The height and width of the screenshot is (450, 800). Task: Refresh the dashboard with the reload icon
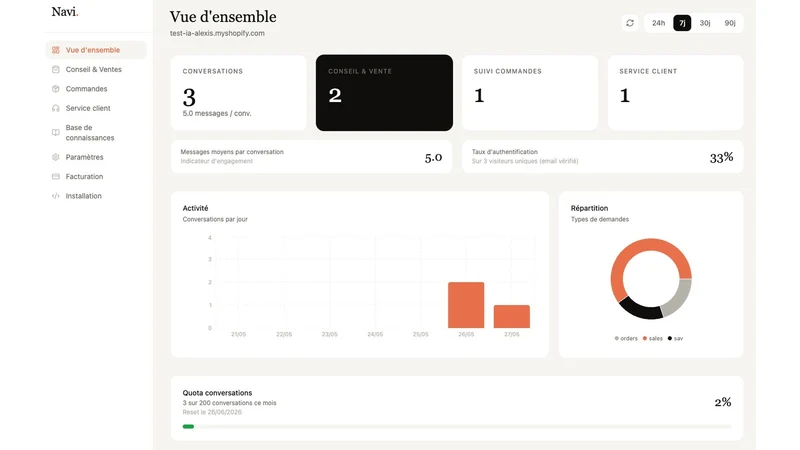(x=630, y=23)
